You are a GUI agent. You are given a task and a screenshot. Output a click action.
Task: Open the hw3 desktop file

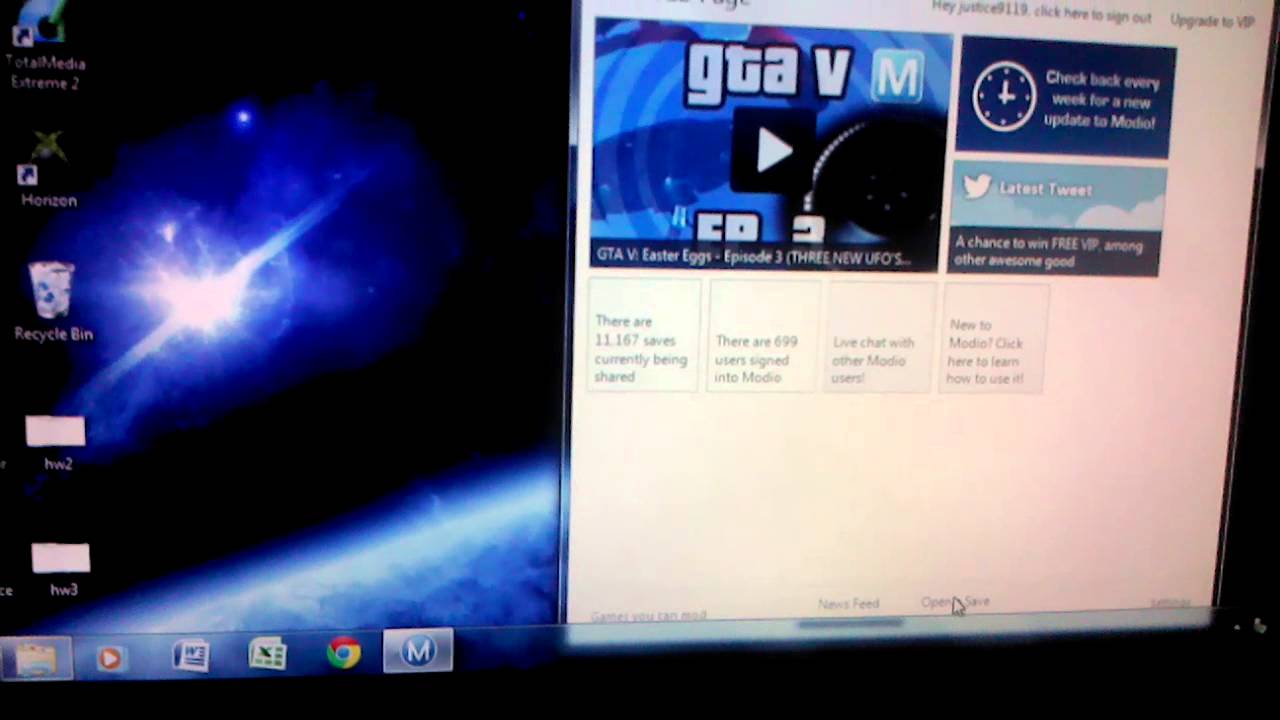pyautogui.click(x=60, y=570)
